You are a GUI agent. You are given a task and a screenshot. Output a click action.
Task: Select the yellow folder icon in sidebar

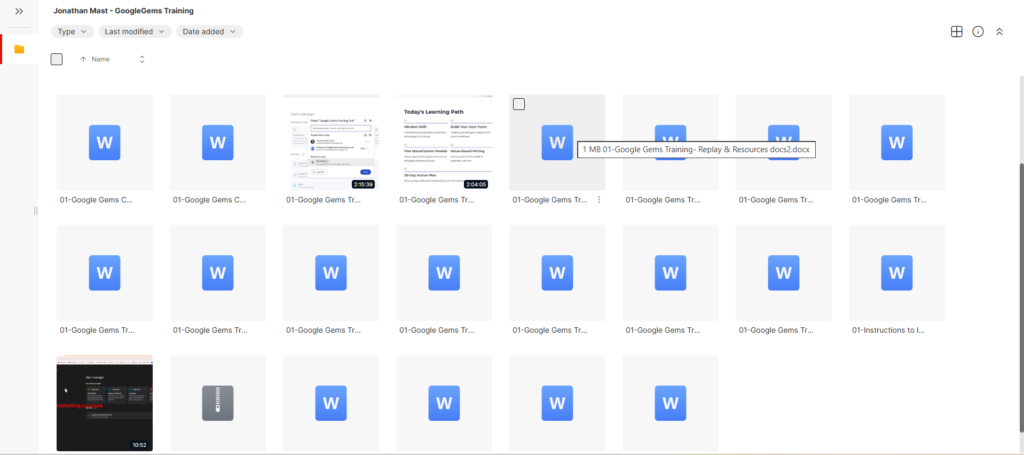(x=19, y=49)
